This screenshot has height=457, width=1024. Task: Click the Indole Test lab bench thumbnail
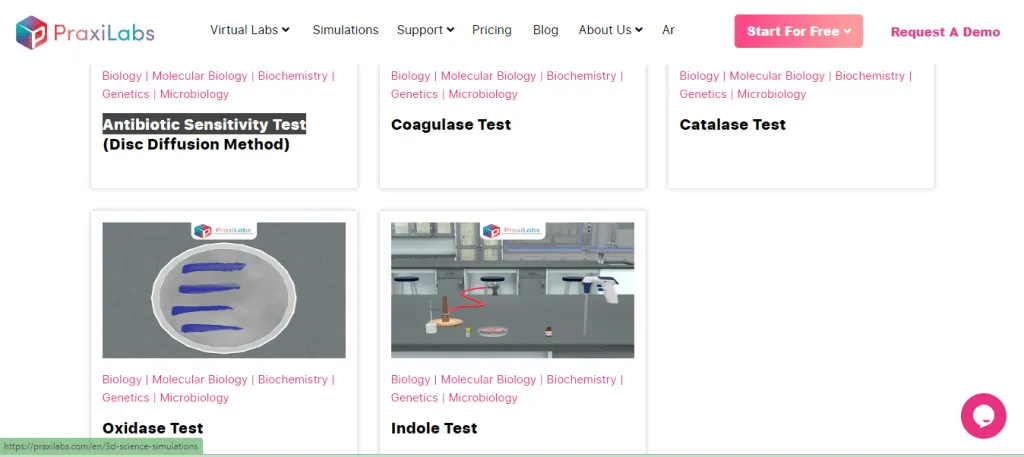tap(513, 290)
